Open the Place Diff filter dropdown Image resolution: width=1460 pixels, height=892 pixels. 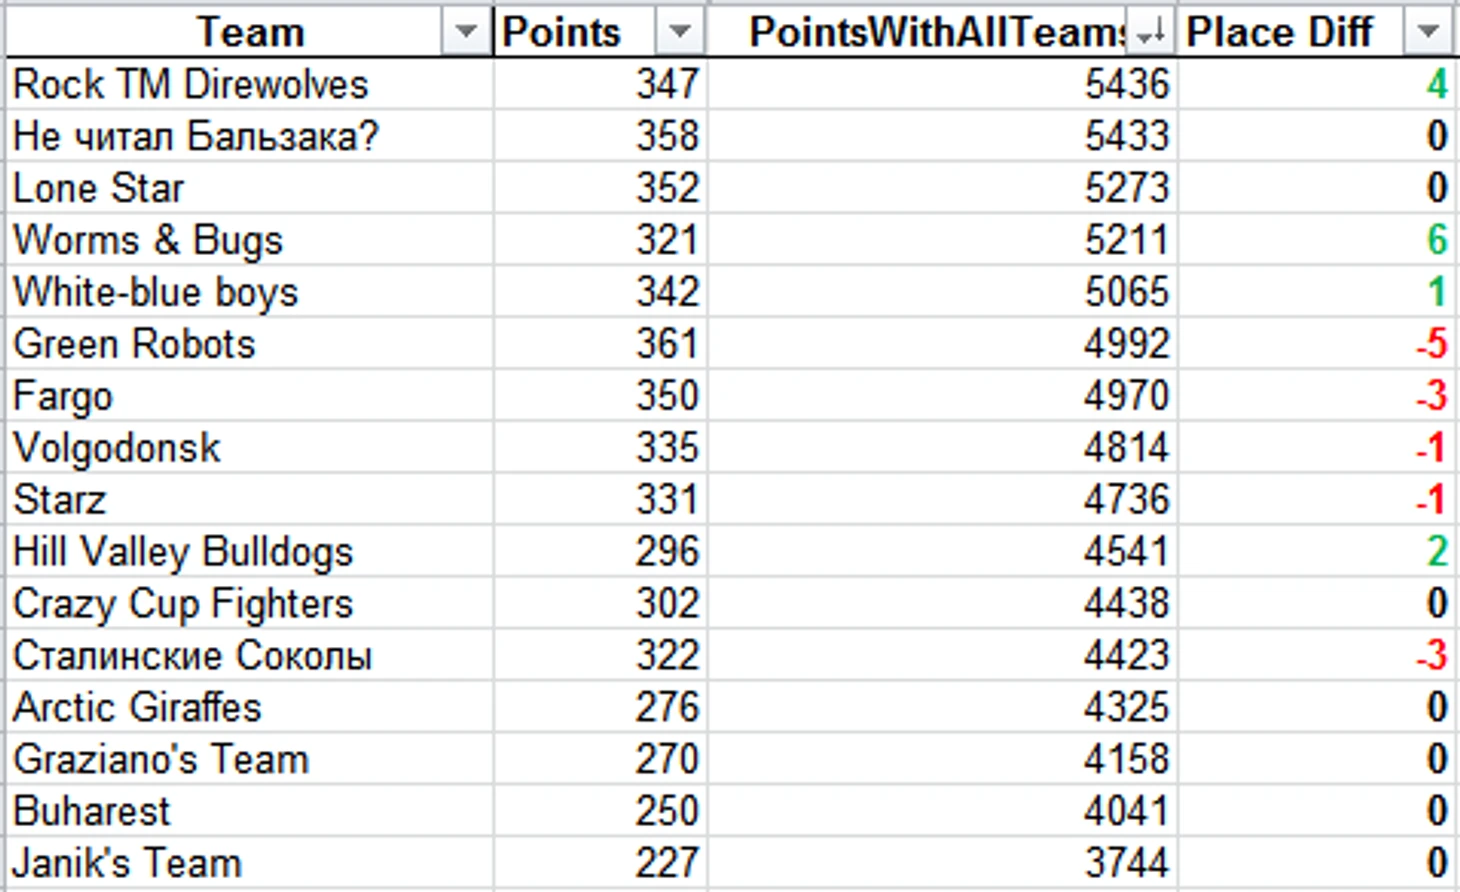coord(1428,32)
